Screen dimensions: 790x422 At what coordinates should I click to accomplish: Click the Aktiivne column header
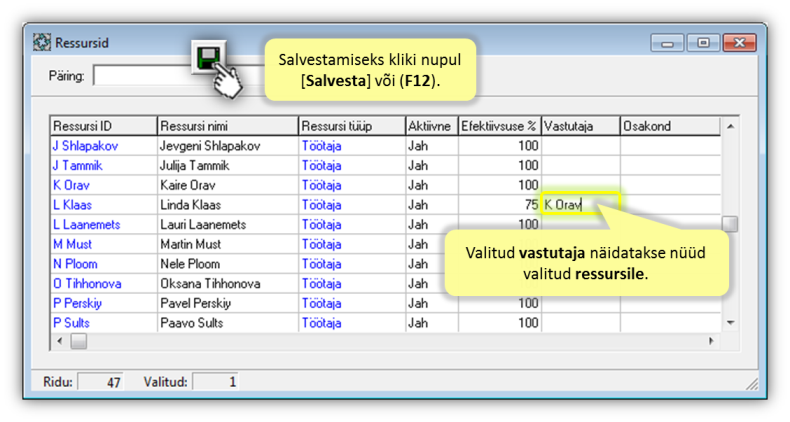tap(432, 126)
